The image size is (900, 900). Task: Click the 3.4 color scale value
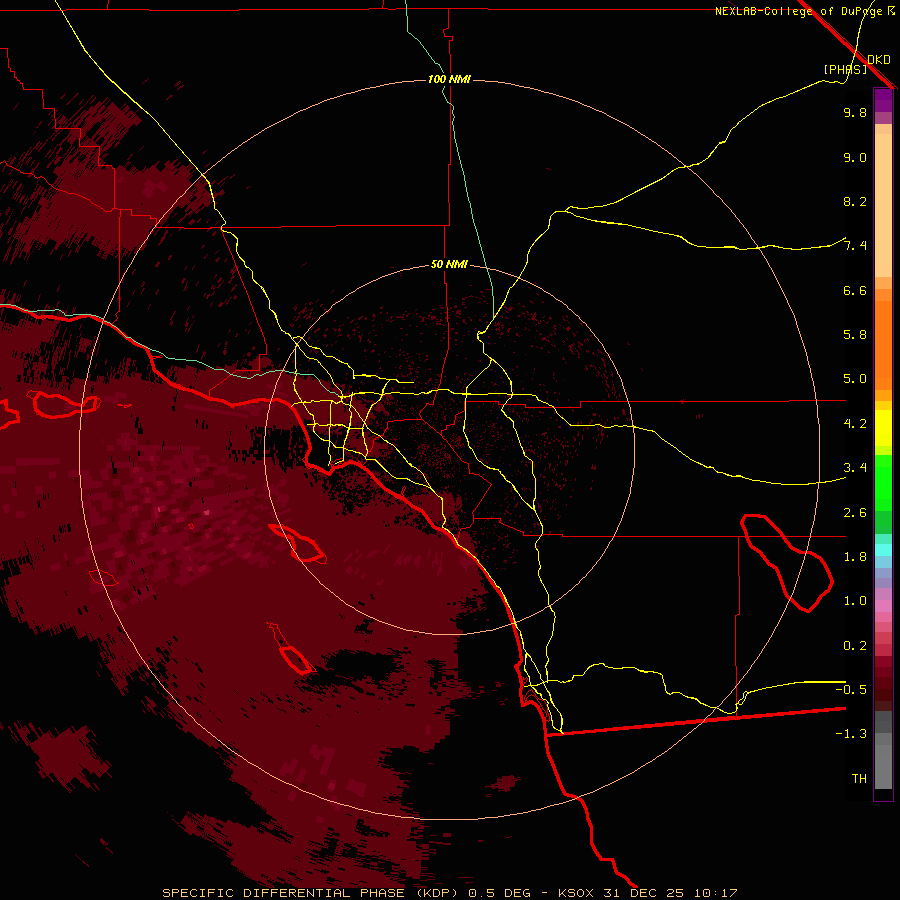(855, 468)
